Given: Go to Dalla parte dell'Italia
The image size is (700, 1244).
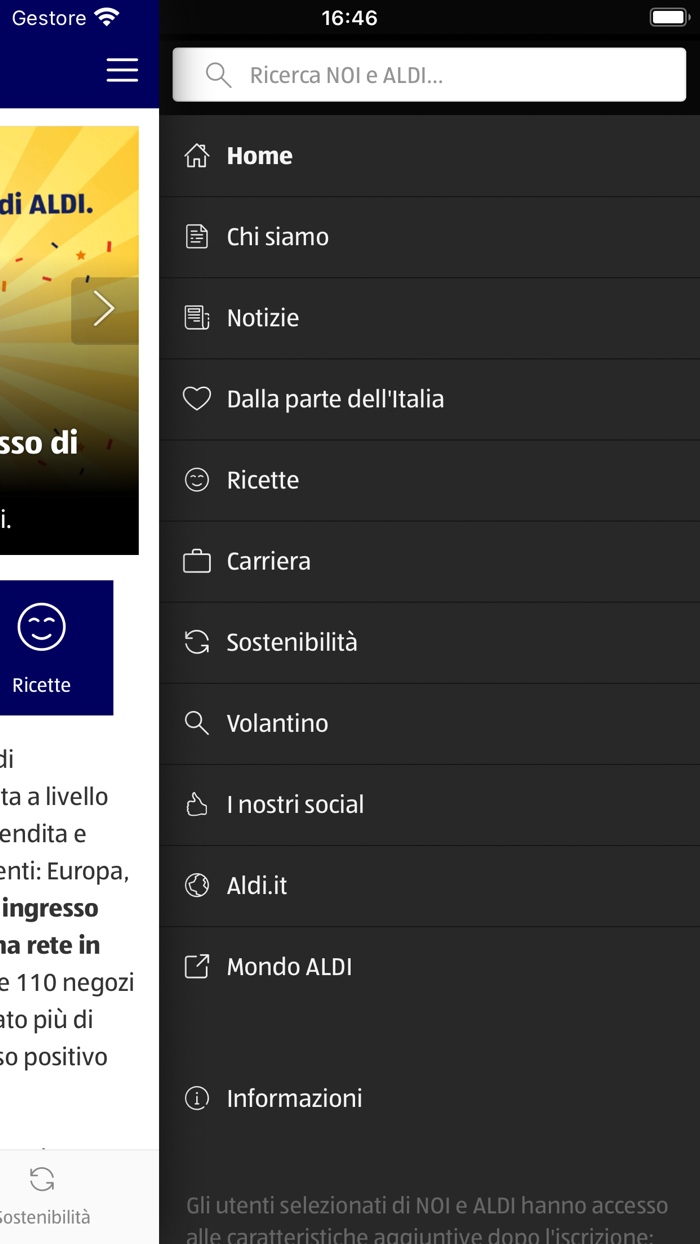Looking at the screenshot, I should (x=430, y=399).
